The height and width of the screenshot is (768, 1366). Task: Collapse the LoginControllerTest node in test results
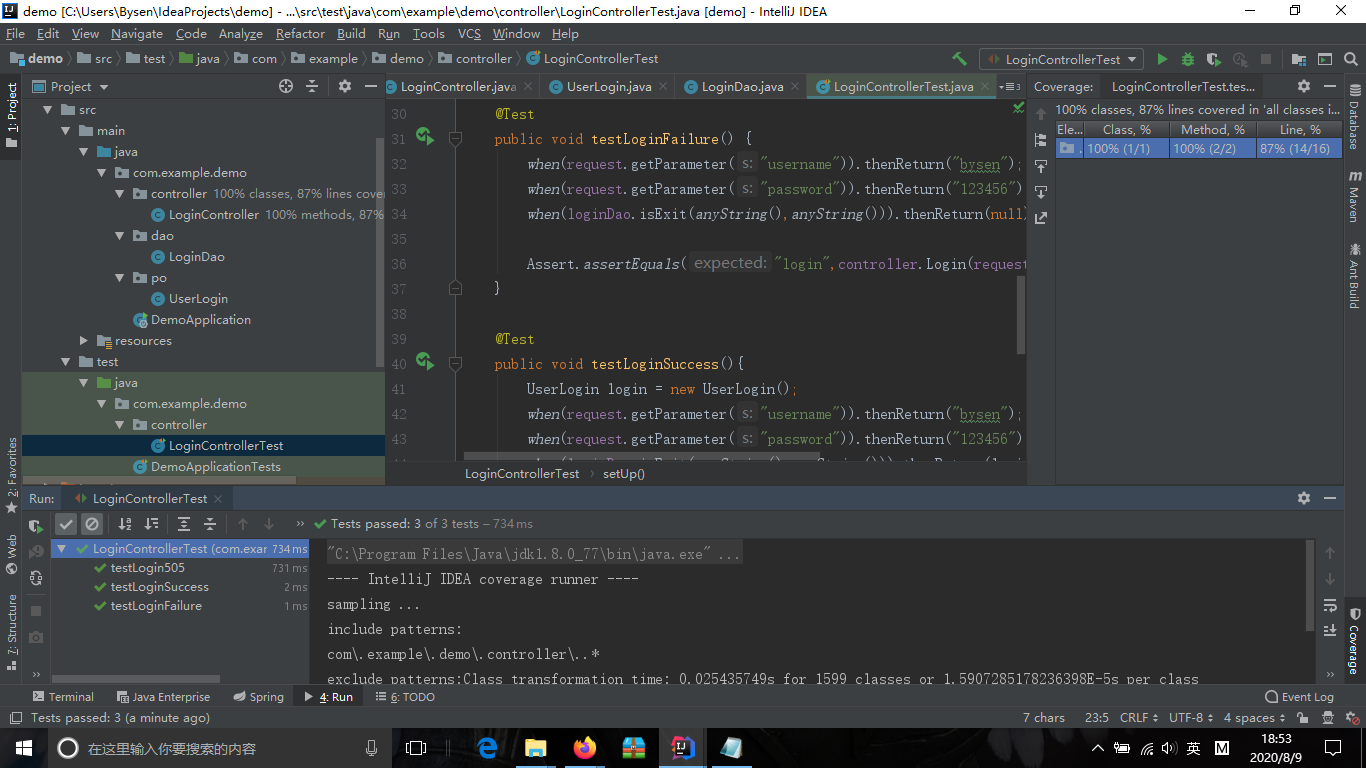(x=61, y=549)
